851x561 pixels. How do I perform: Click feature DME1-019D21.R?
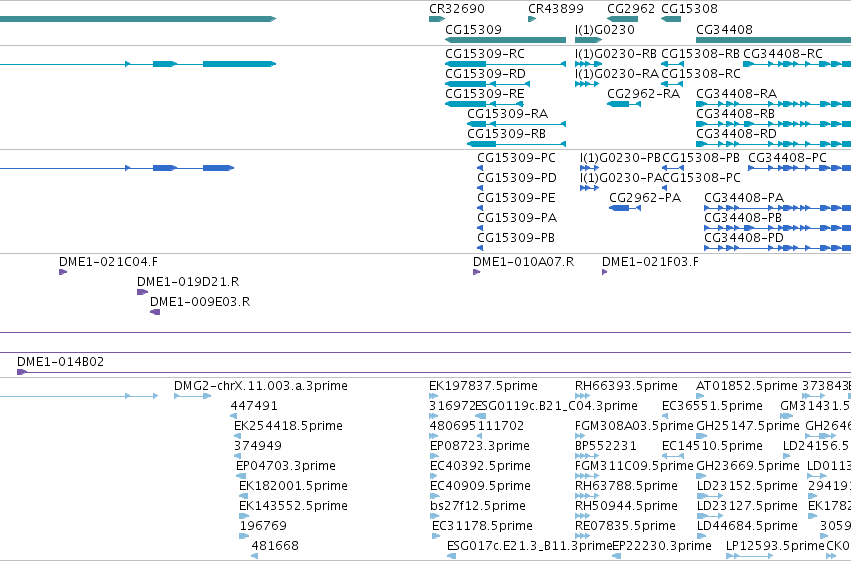click(142, 292)
